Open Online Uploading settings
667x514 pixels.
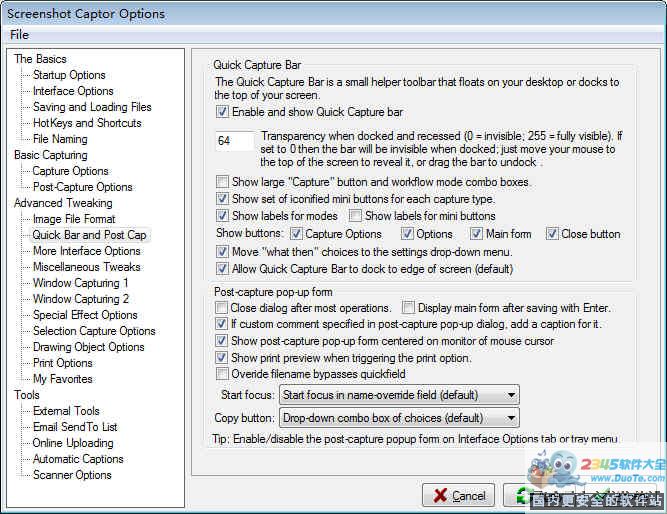pyautogui.click(x=73, y=443)
